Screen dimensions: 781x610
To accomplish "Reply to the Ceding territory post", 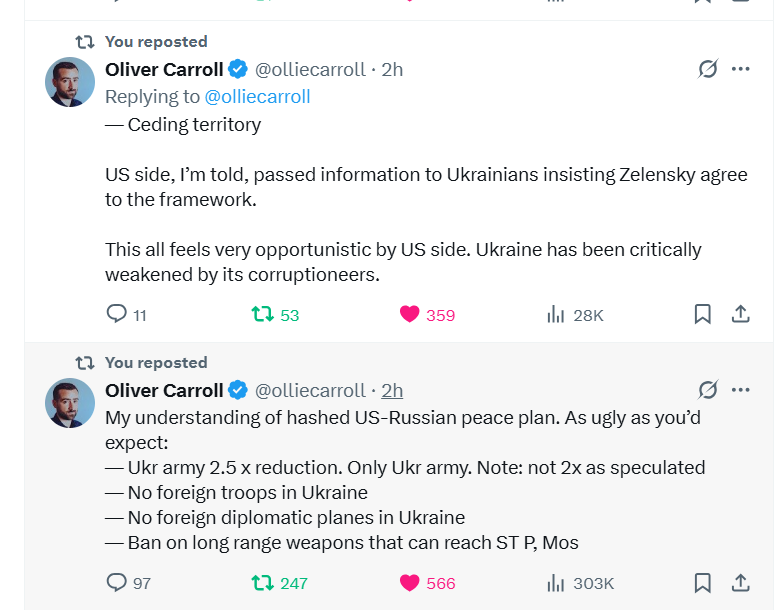I will 117,314.
